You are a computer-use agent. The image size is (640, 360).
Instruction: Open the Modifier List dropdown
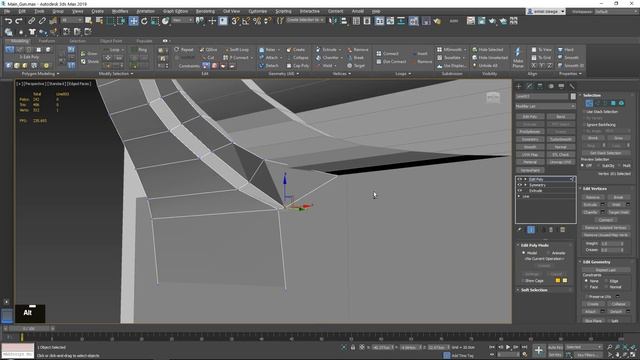(x=545, y=106)
